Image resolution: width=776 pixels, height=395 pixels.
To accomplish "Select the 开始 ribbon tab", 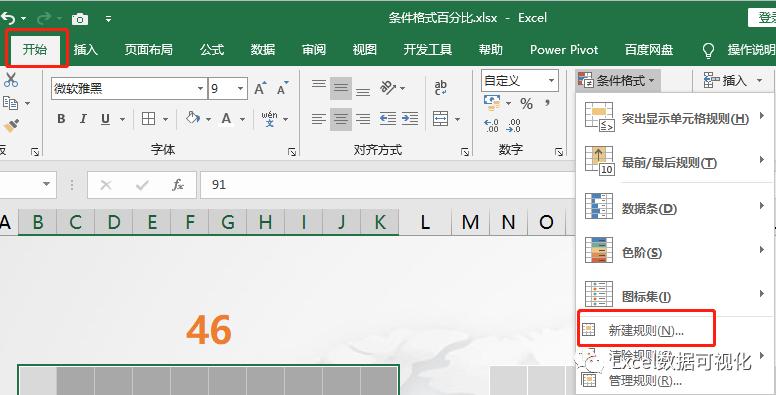I will (35, 49).
